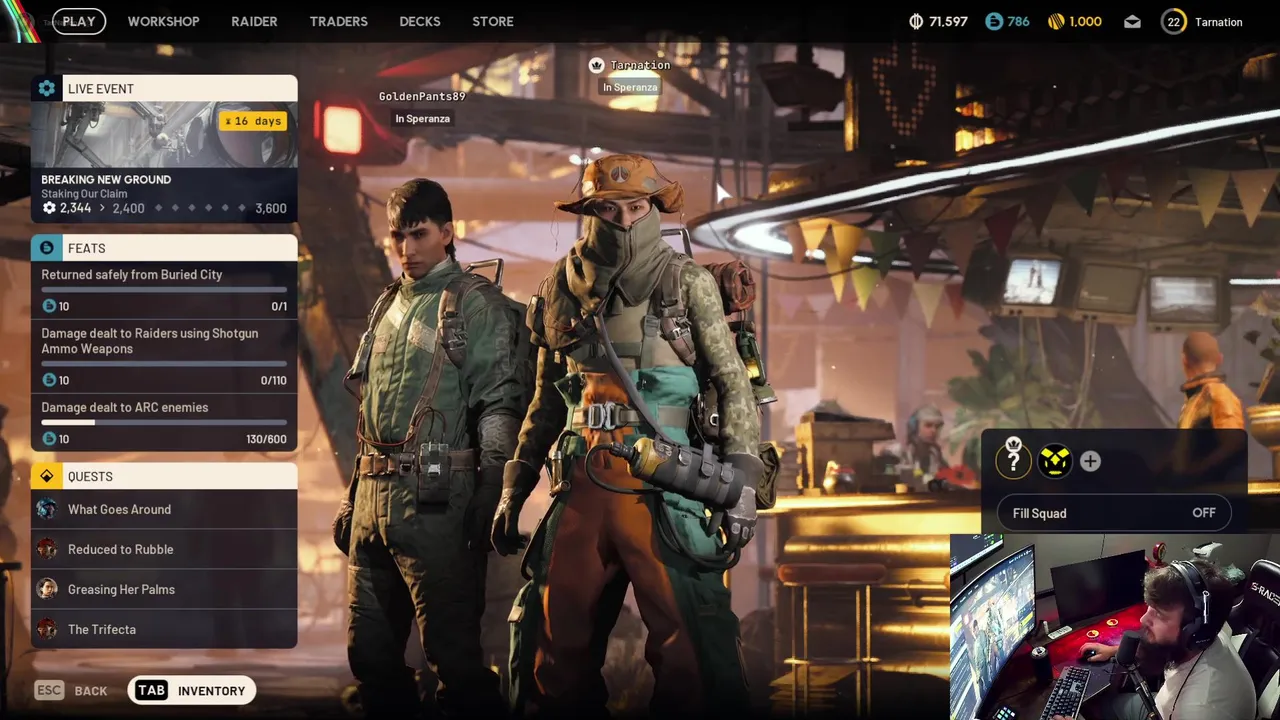Click the ARC enemies progress bar
The width and height of the screenshot is (1280, 720).
tap(164, 422)
